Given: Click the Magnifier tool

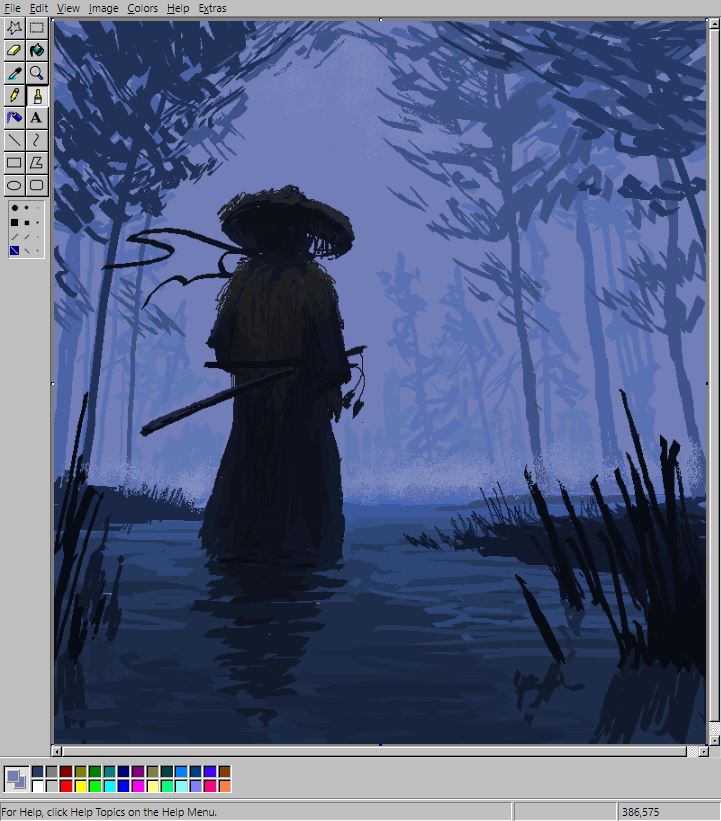Looking at the screenshot, I should (x=37, y=73).
